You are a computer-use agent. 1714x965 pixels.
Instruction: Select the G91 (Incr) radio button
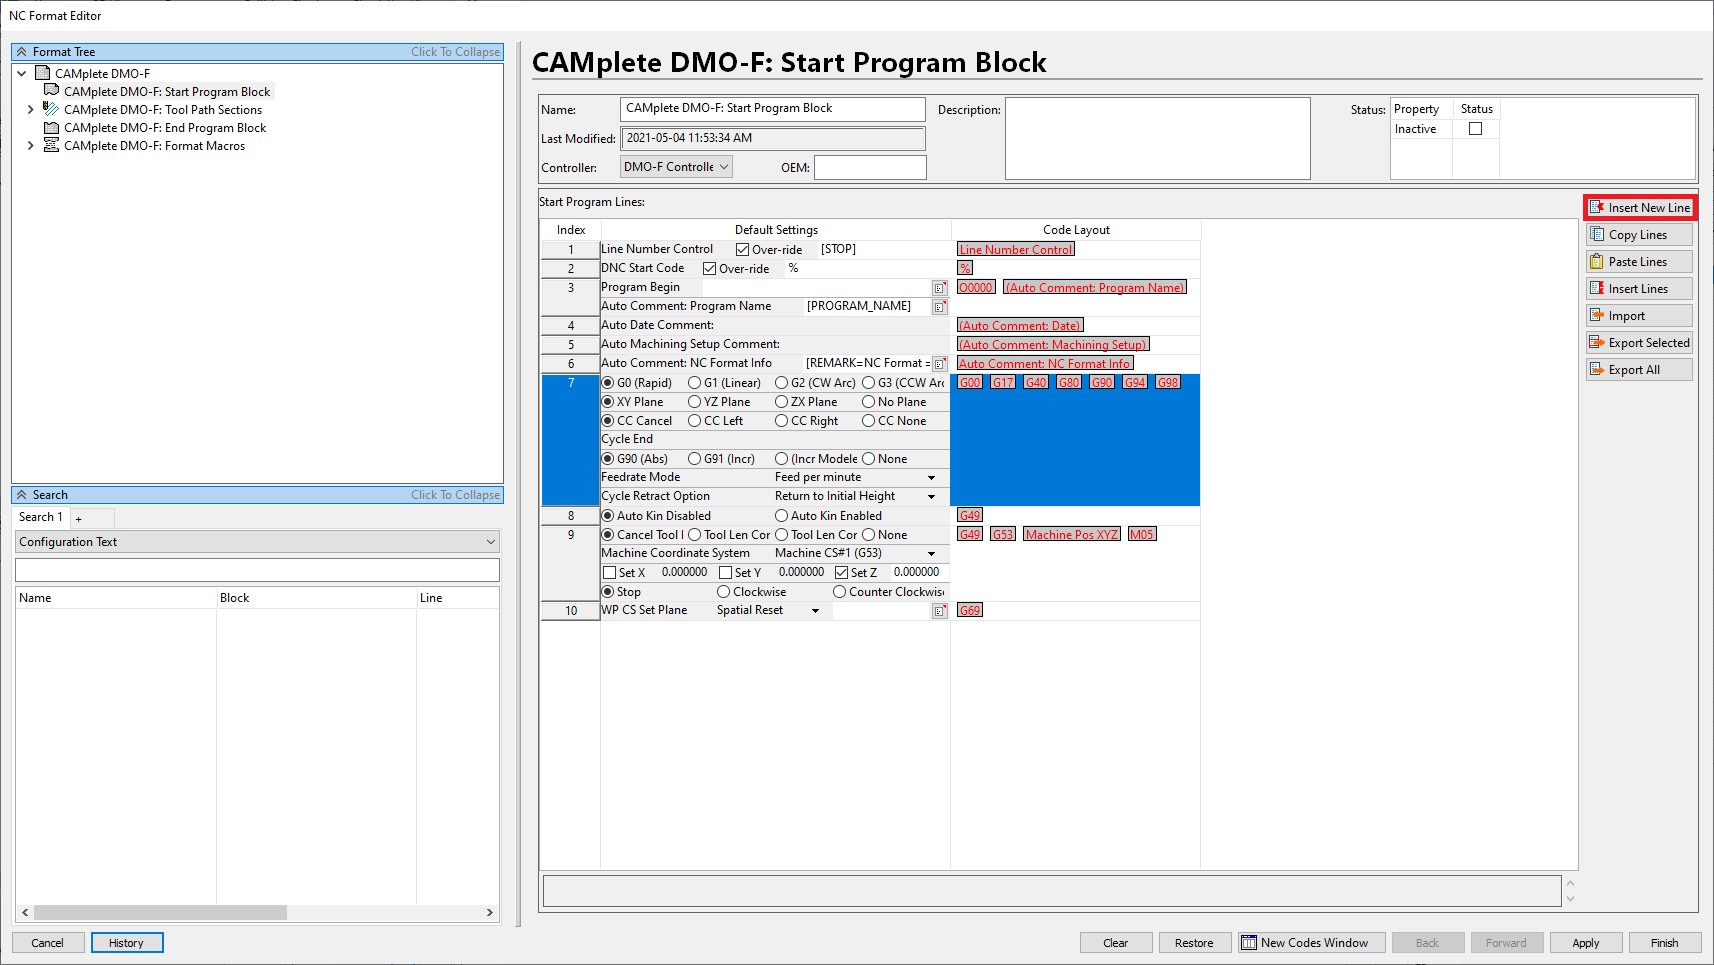tap(694, 459)
